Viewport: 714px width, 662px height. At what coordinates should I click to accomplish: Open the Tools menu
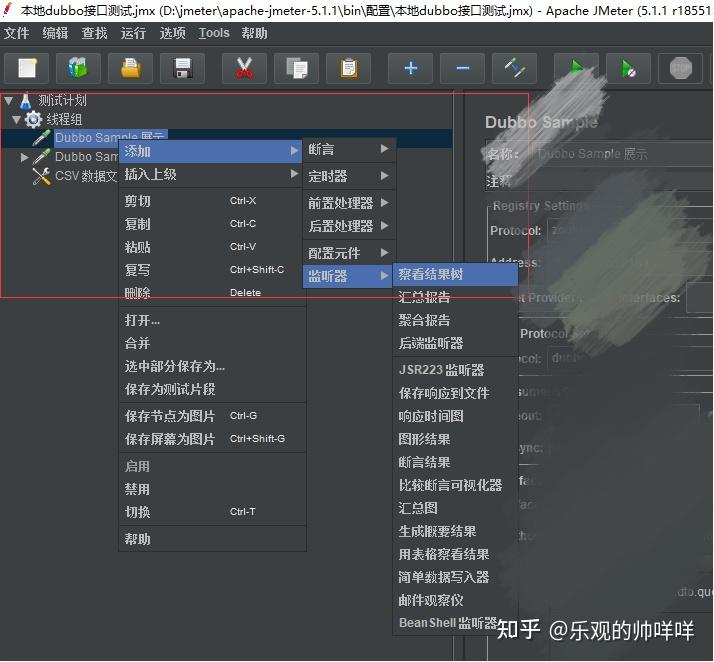(214, 33)
